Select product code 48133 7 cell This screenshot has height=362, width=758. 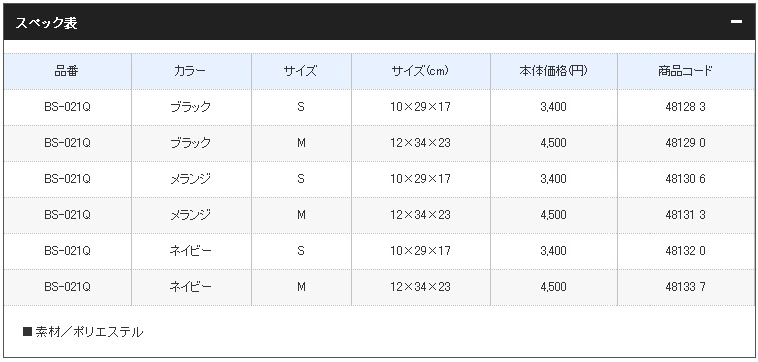pyautogui.click(x=685, y=287)
